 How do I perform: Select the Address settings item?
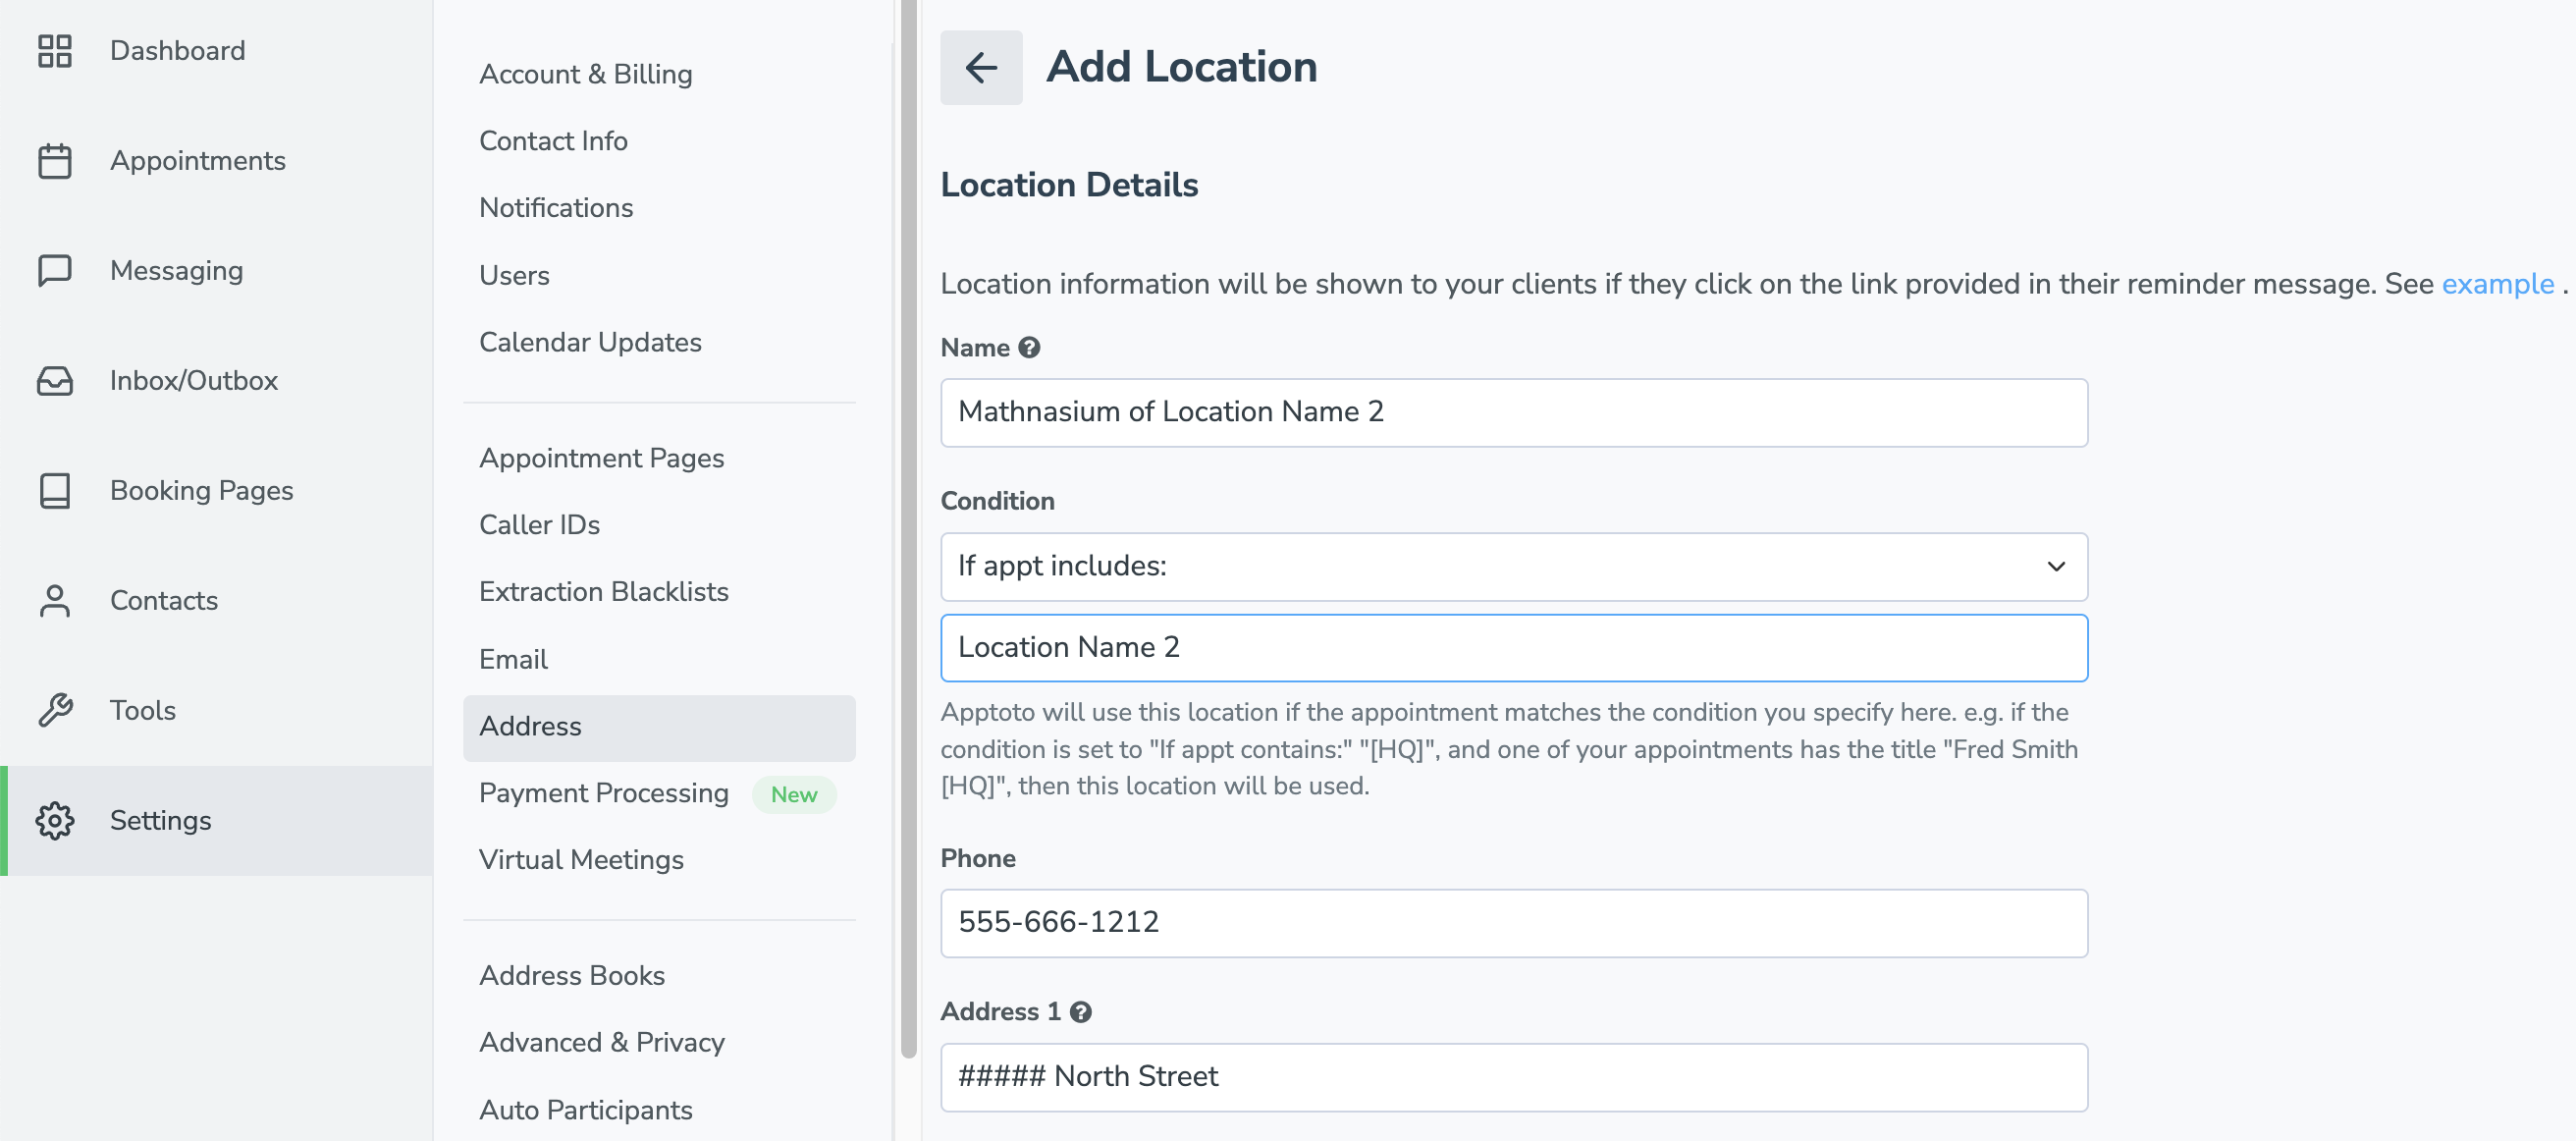tap(659, 727)
